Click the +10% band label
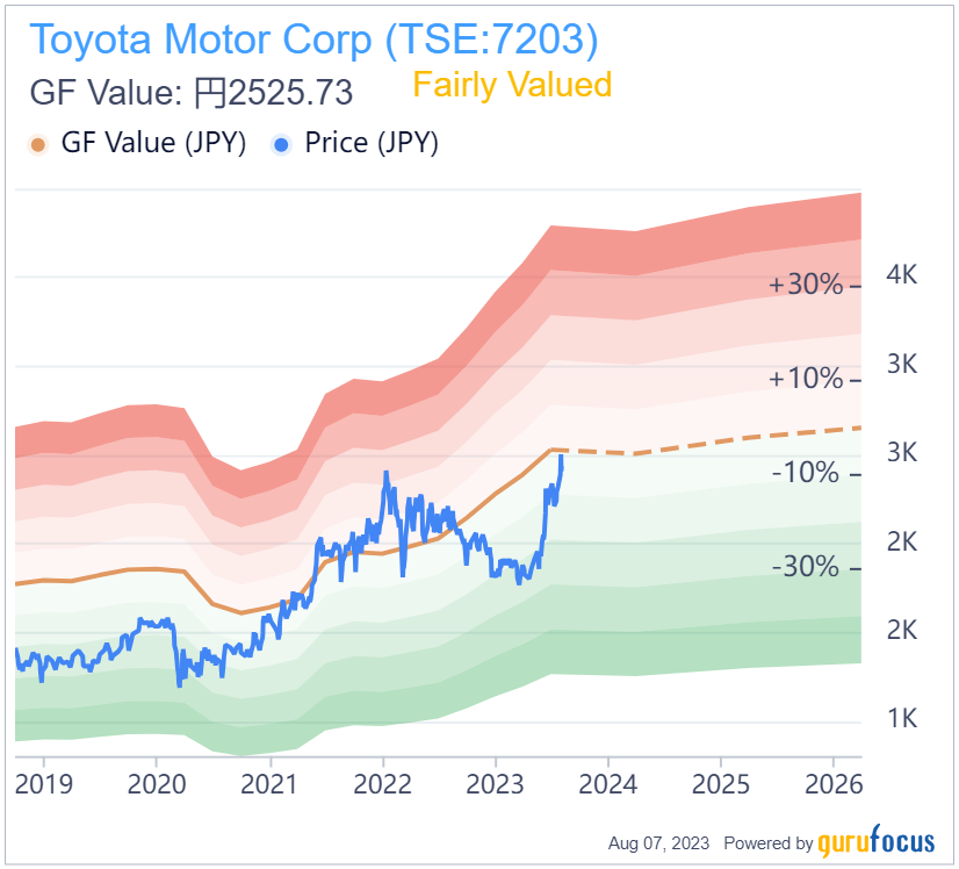959x869 pixels. [806, 379]
